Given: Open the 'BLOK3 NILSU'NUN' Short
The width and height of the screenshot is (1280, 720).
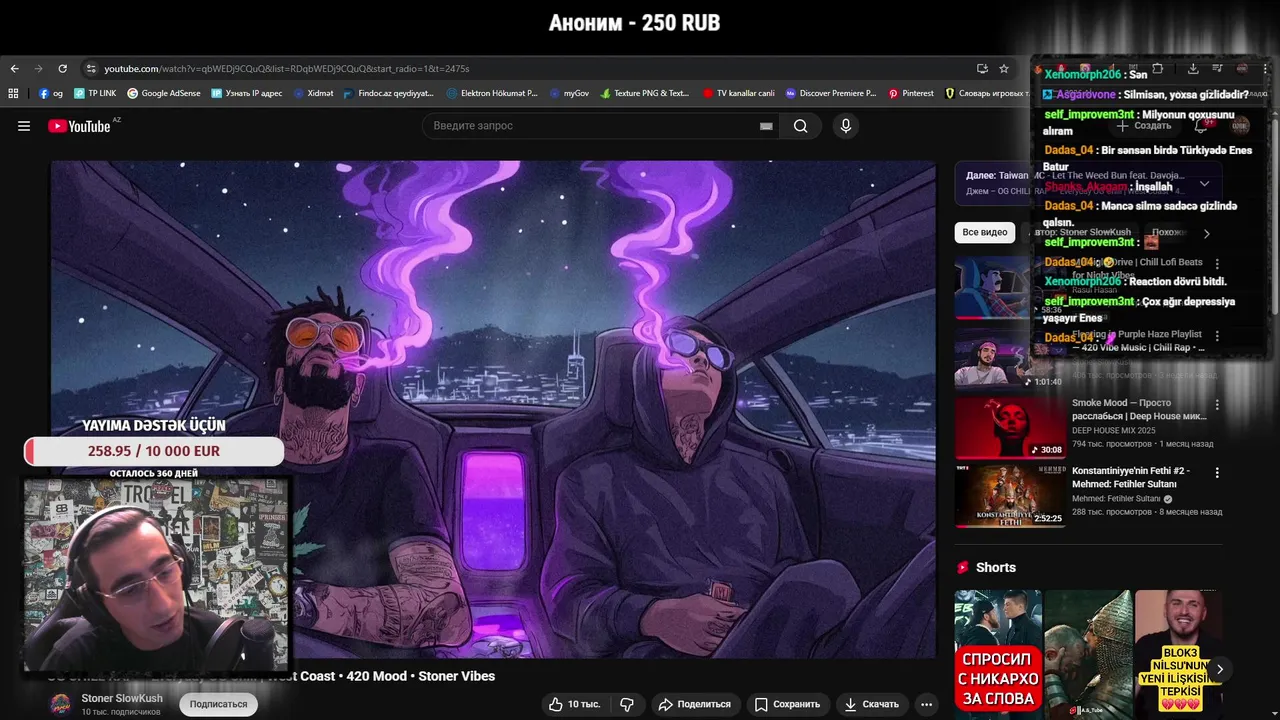Looking at the screenshot, I should [1178, 654].
